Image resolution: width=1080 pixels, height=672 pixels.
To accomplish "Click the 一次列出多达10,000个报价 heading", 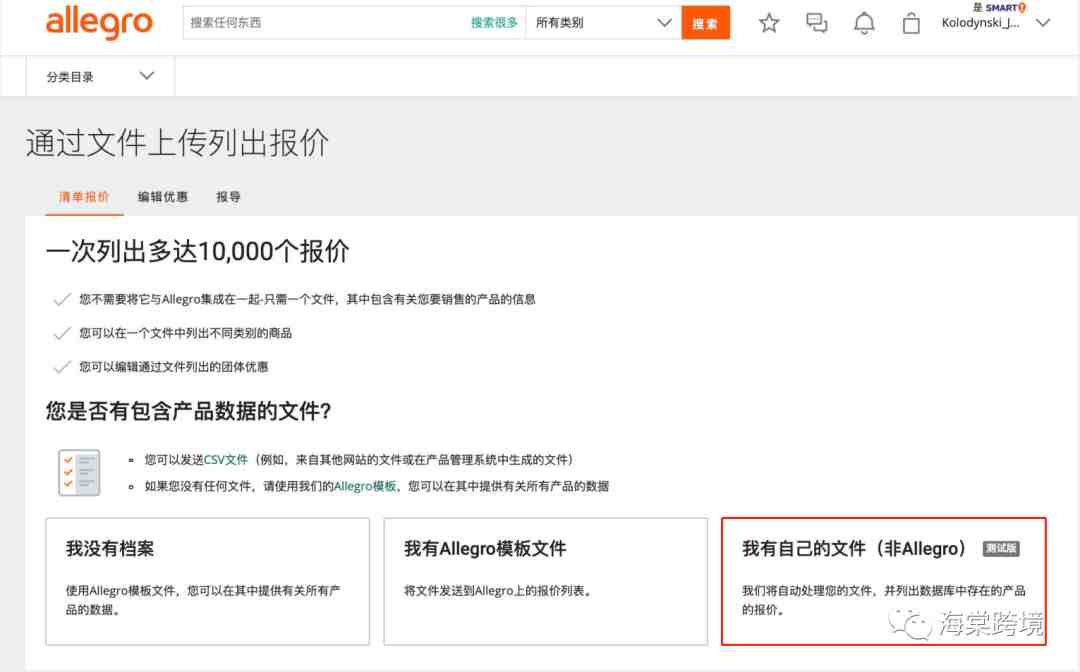I will tap(198, 251).
